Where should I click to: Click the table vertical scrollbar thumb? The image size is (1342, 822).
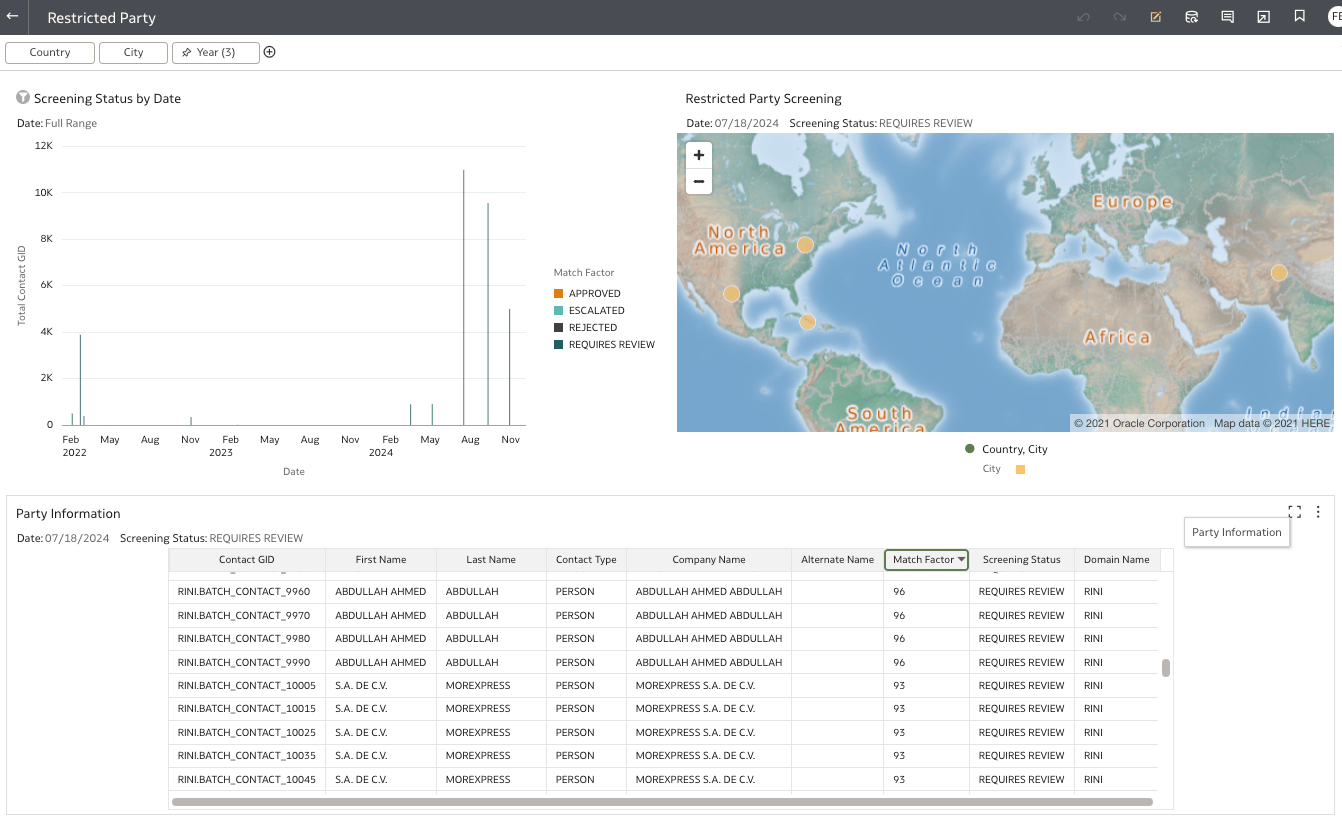1166,668
